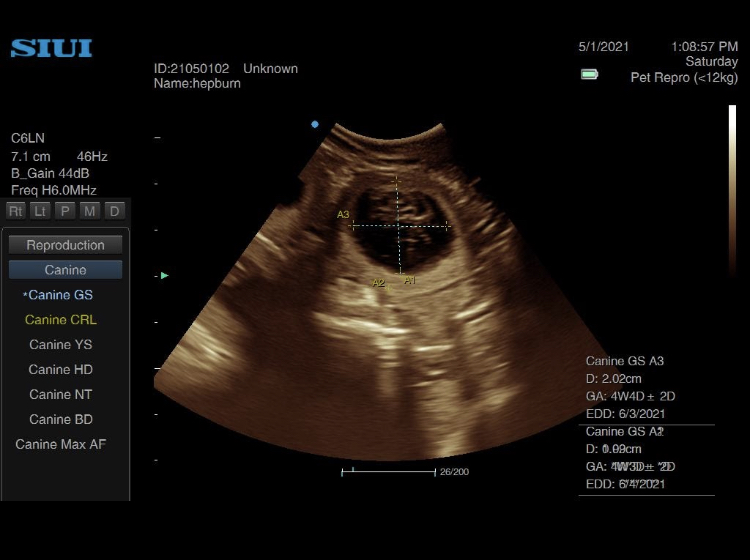Select Canine Max AF measurement

[x=61, y=444]
